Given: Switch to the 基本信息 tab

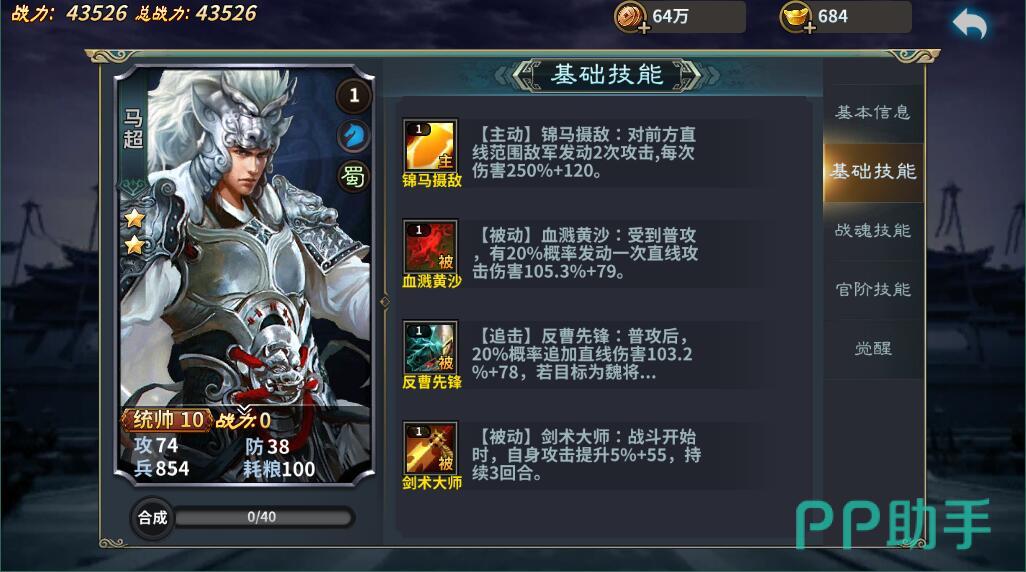Looking at the screenshot, I should [873, 112].
